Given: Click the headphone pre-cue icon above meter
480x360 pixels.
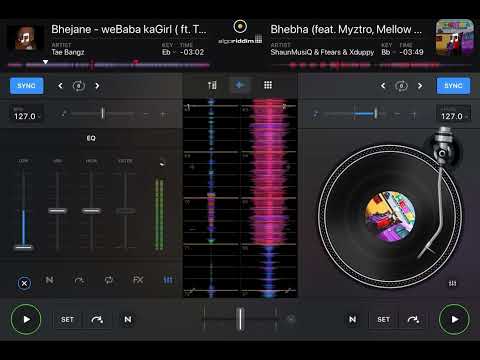Looking at the screenshot, I should click(162, 163).
